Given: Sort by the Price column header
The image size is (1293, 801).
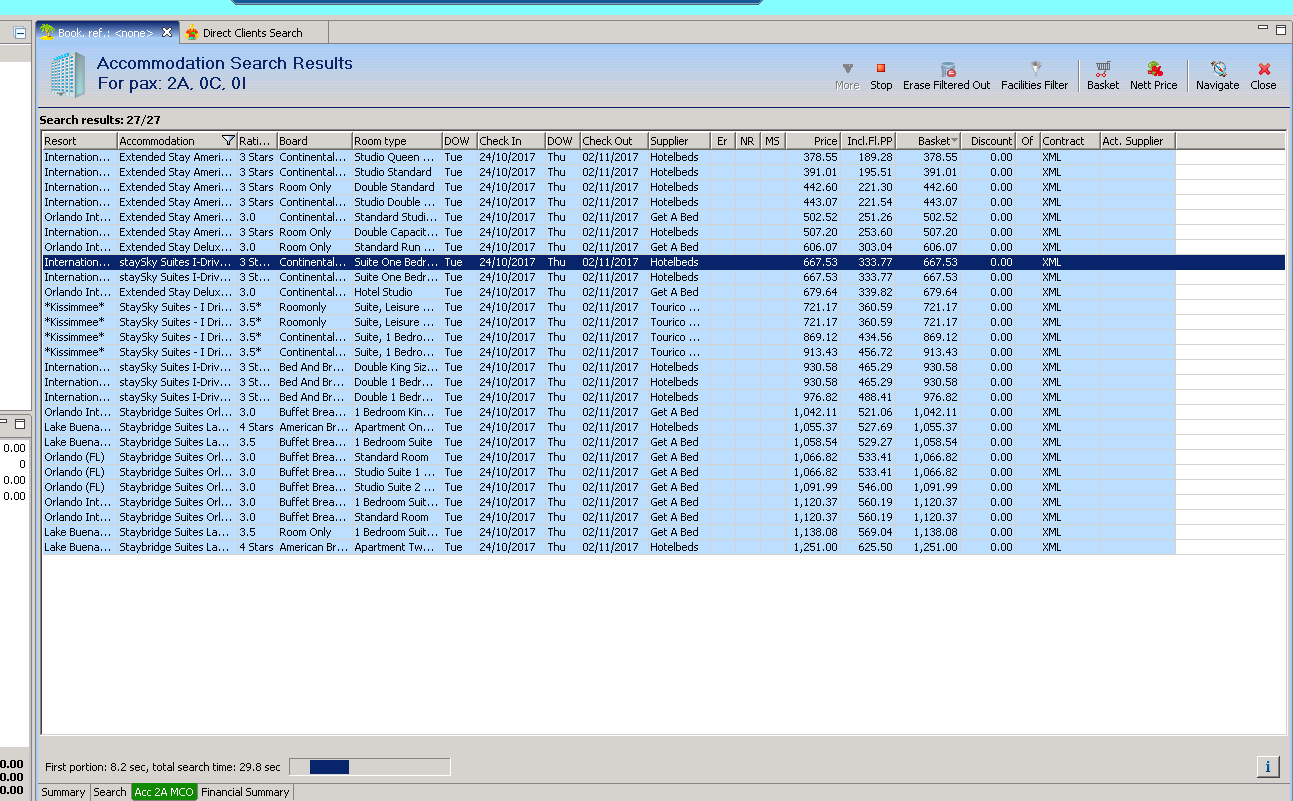Looking at the screenshot, I should [x=813, y=141].
